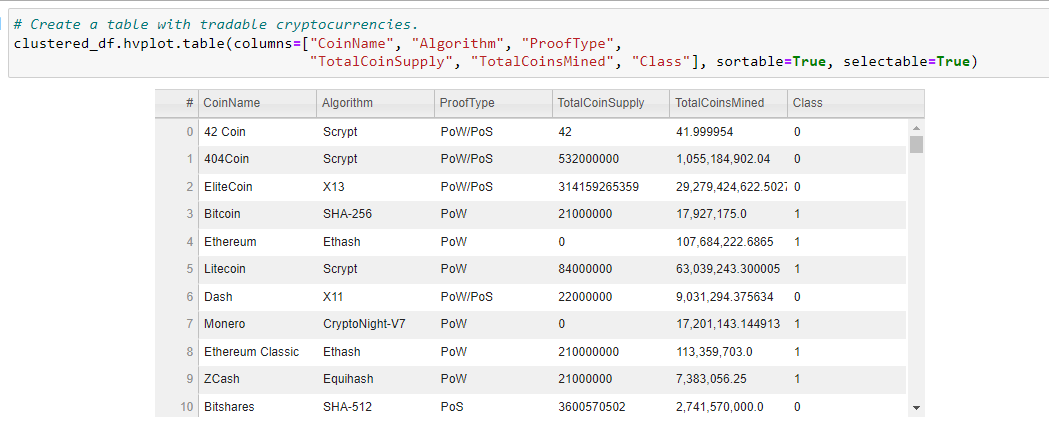Screen dimensions: 1049x443
Task: Select the Bitshares name cell
Action: [258, 406]
